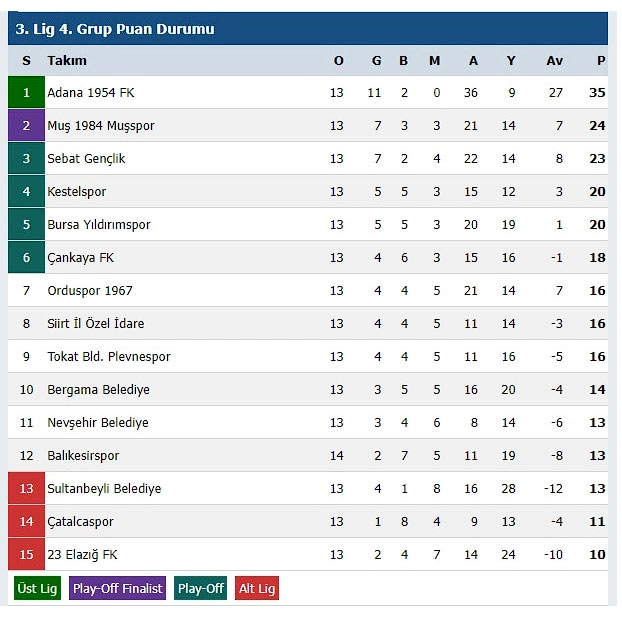Open the Adana 1954 FK team link
The image size is (622, 625).
(x=91, y=93)
